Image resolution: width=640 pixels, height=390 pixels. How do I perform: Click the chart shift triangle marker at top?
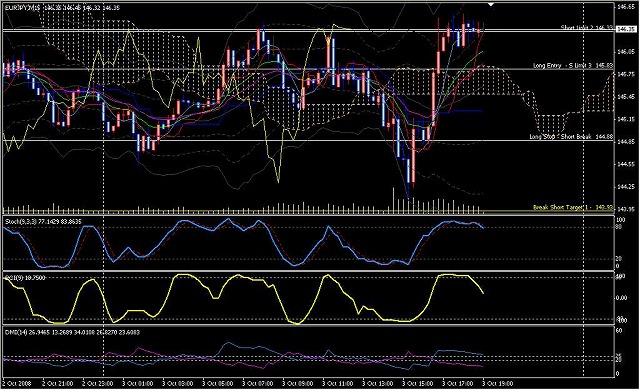(491, 4)
